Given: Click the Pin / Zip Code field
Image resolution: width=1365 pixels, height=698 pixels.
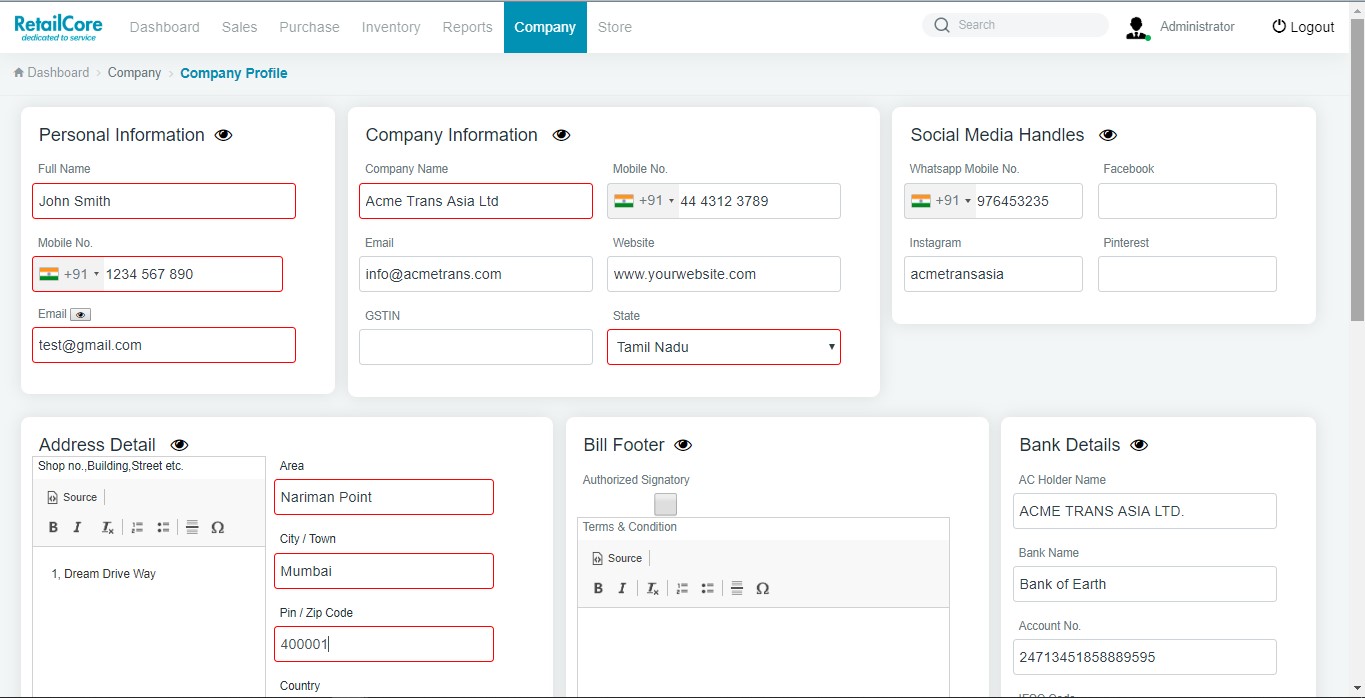Looking at the screenshot, I should coord(384,644).
